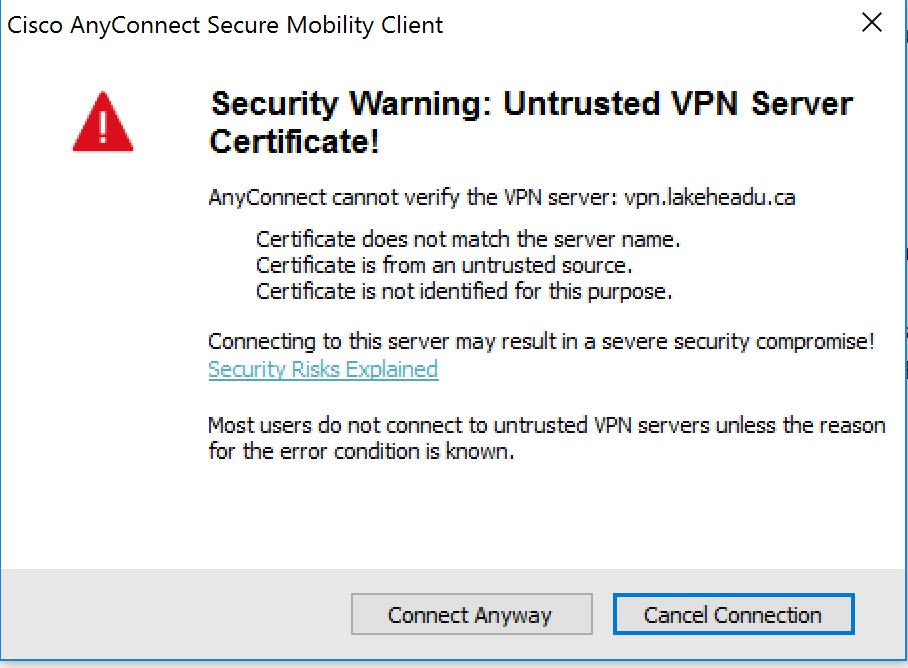Click the 'Most users do not connect' line

[546, 425]
